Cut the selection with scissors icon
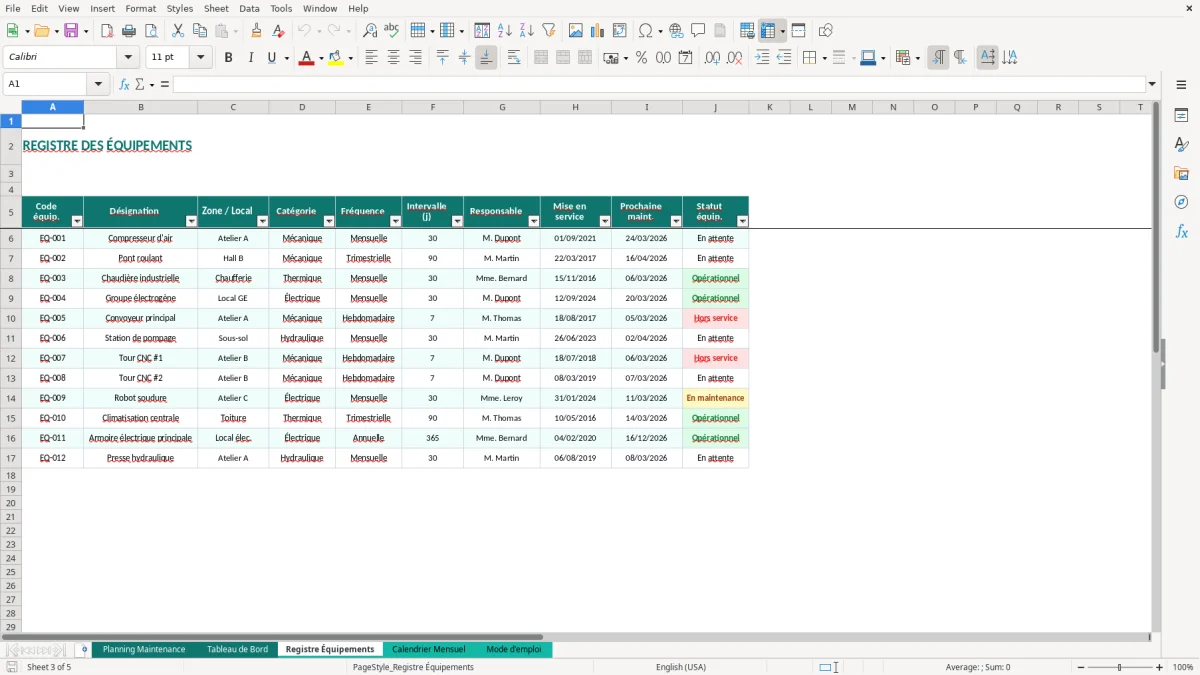The image size is (1200, 675). 177,31
